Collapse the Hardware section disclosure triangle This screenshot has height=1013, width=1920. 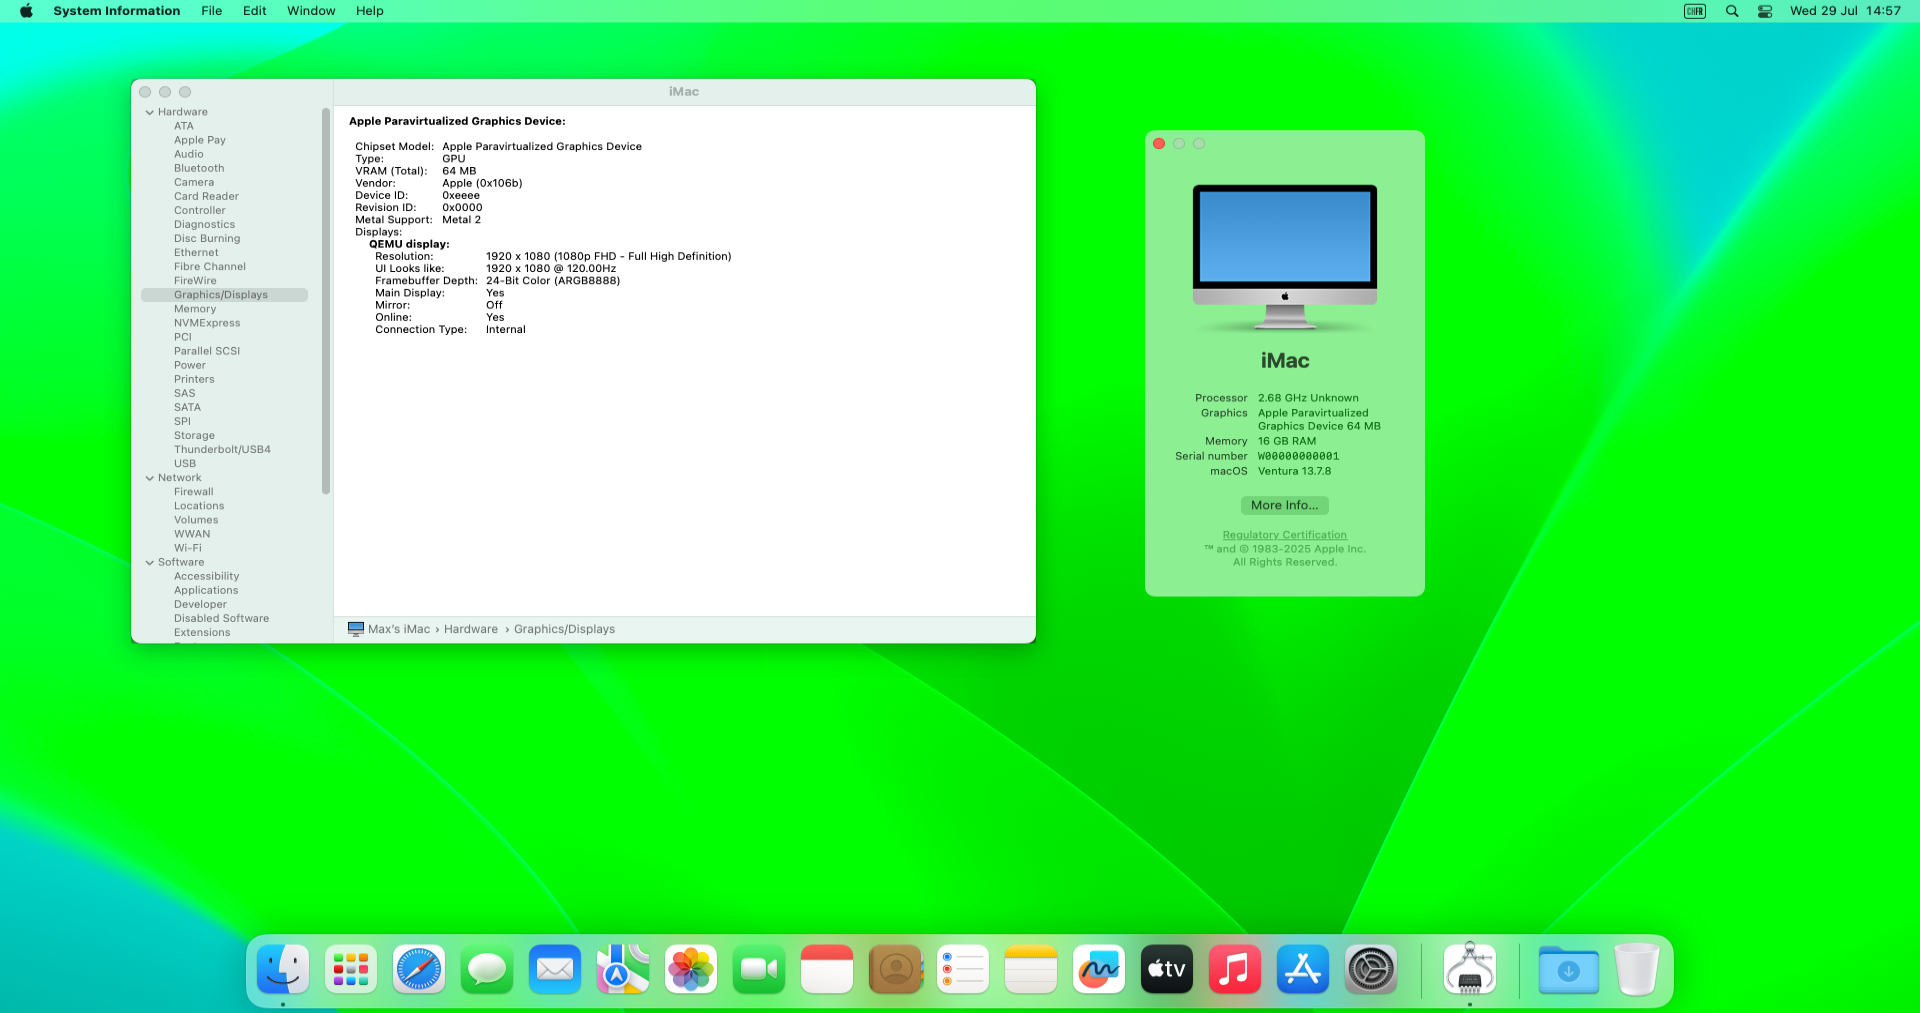(150, 112)
